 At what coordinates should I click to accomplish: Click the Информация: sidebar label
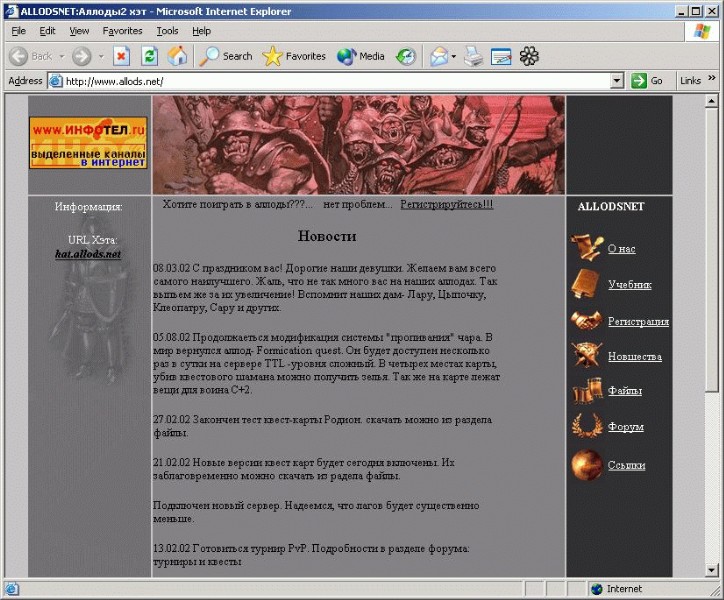point(89,206)
